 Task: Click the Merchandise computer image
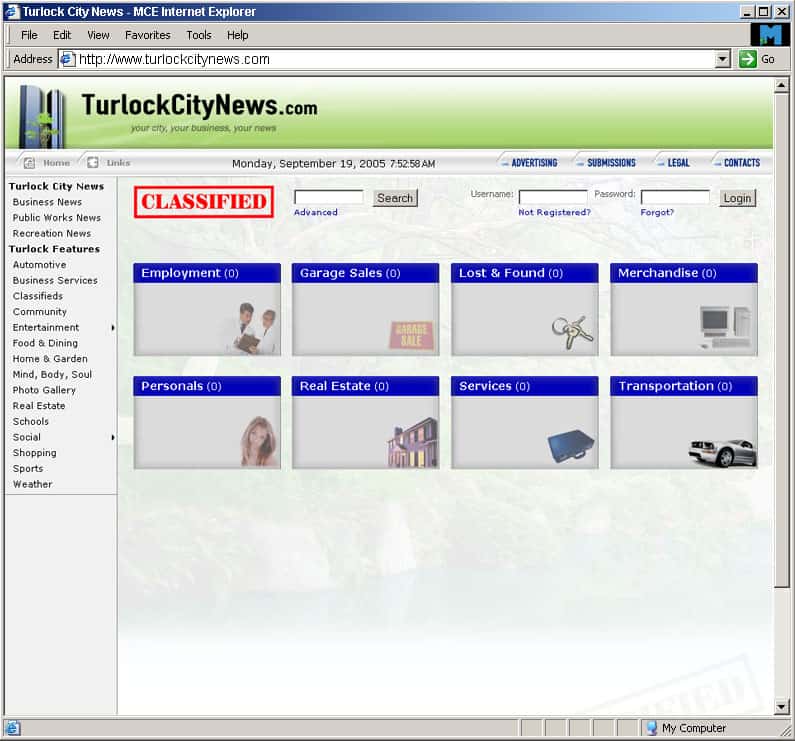[x=726, y=327]
